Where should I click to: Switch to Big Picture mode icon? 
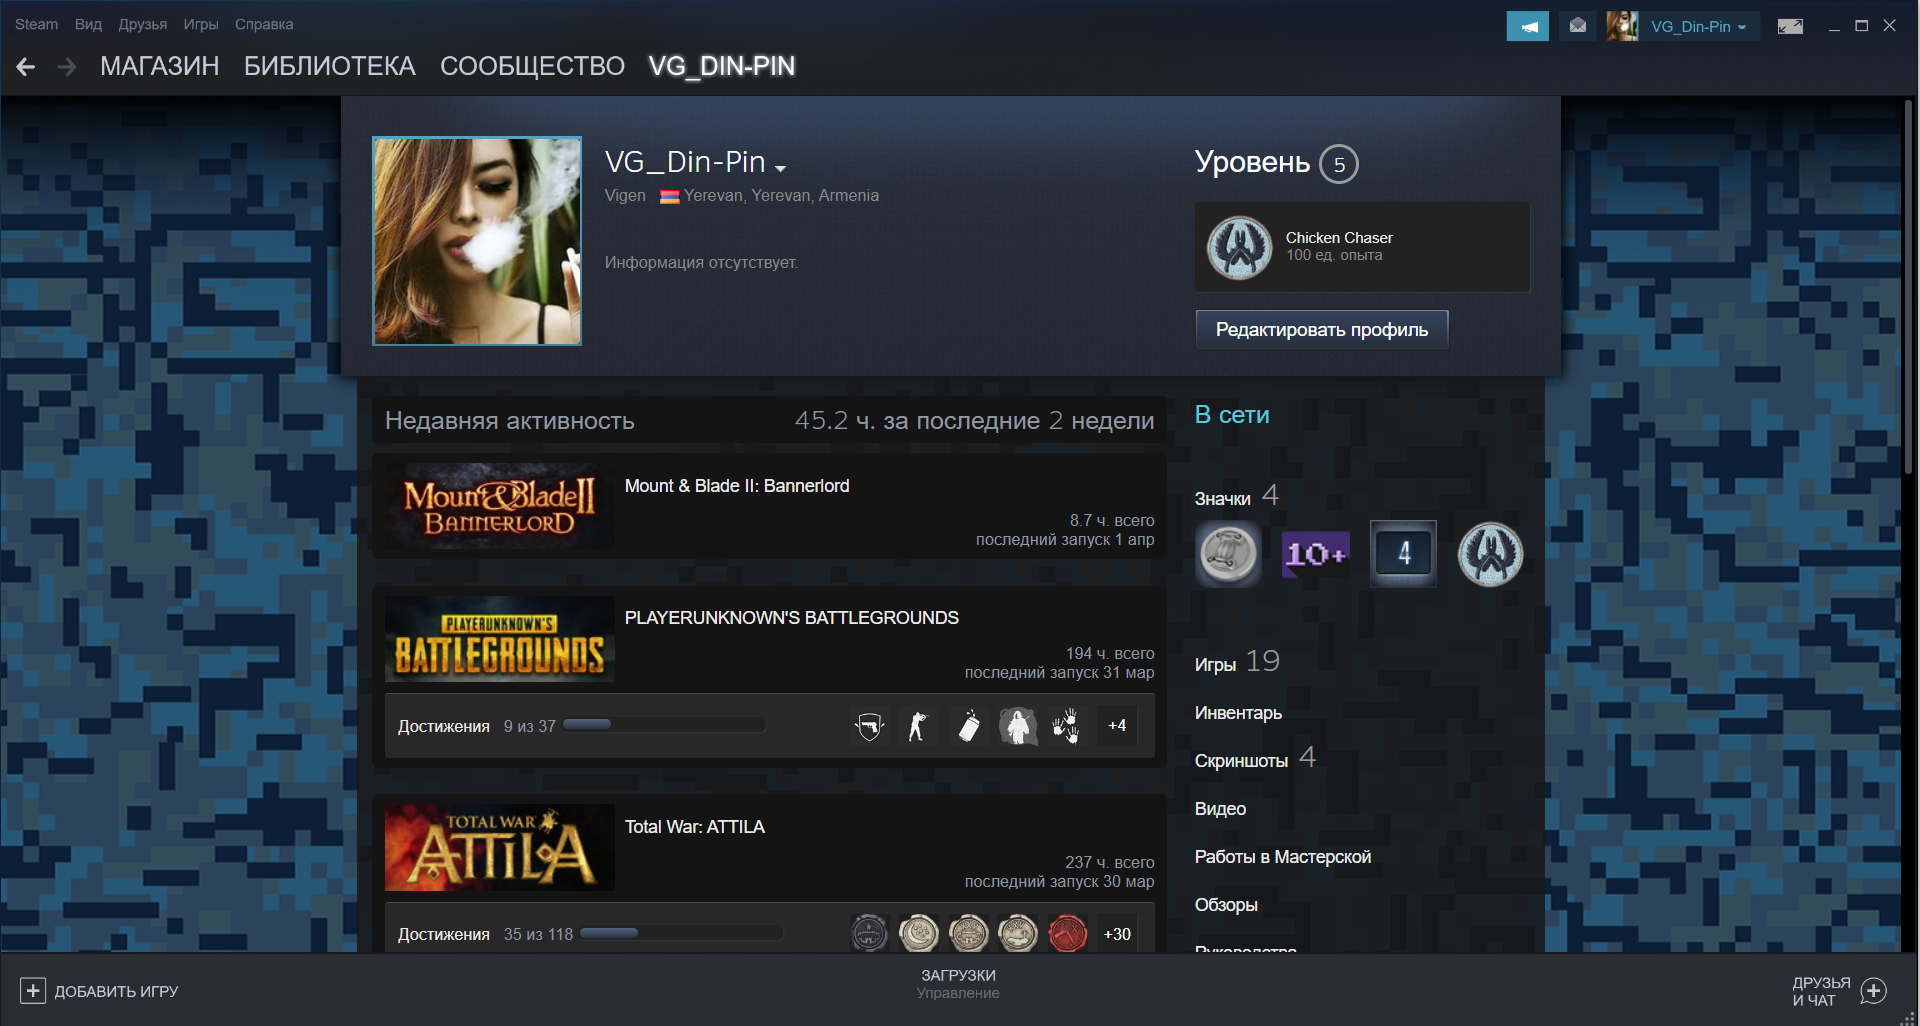[1790, 26]
